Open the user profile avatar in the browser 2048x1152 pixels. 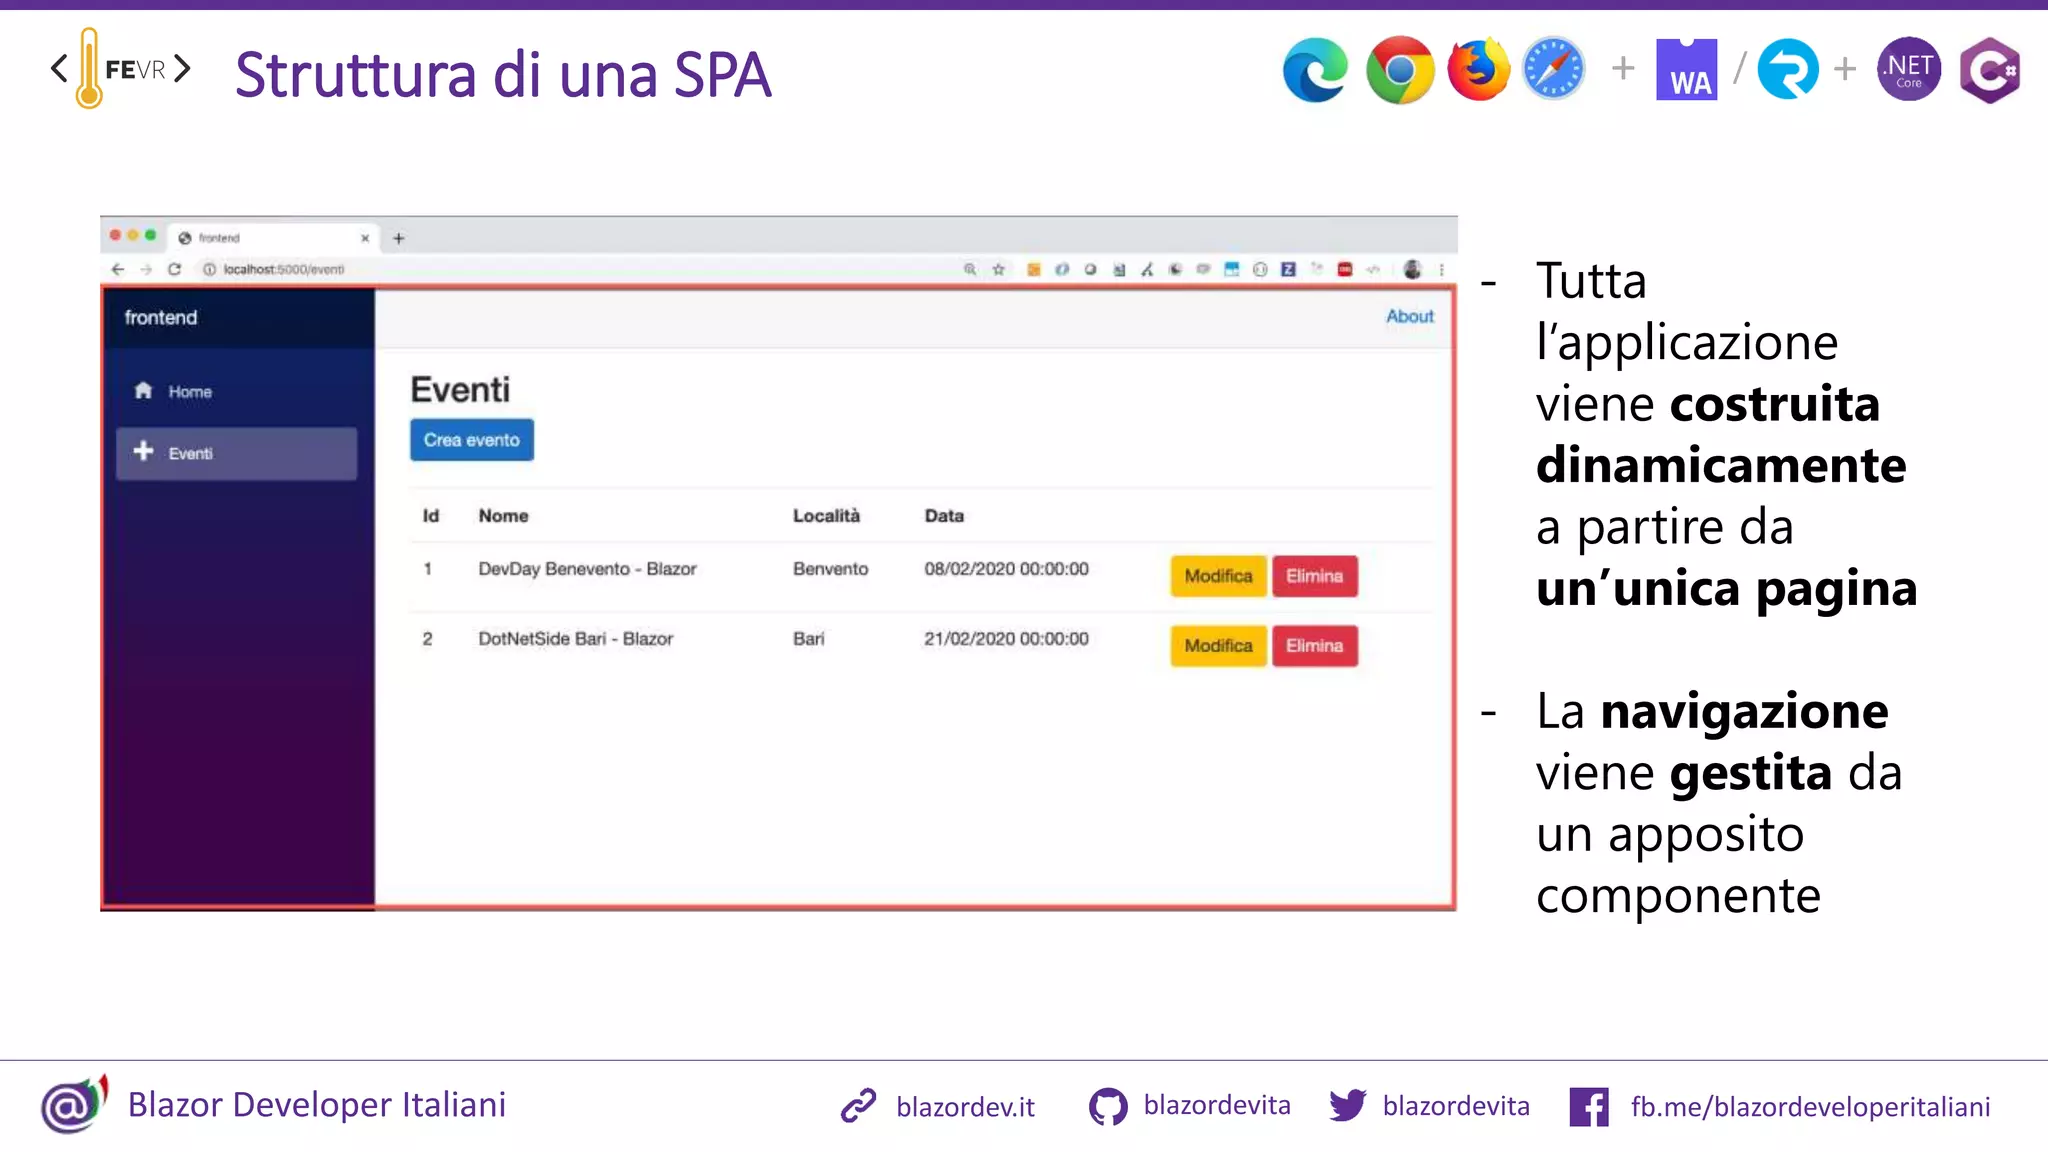[x=1412, y=269]
